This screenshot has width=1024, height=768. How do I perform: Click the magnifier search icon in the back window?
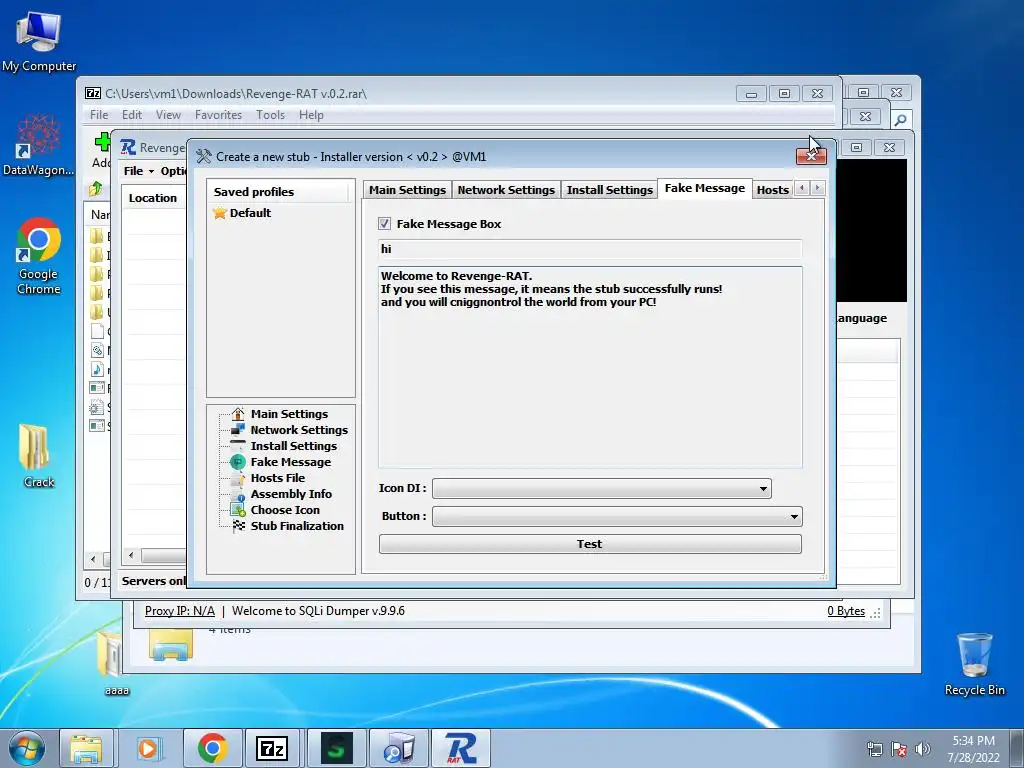click(x=901, y=120)
